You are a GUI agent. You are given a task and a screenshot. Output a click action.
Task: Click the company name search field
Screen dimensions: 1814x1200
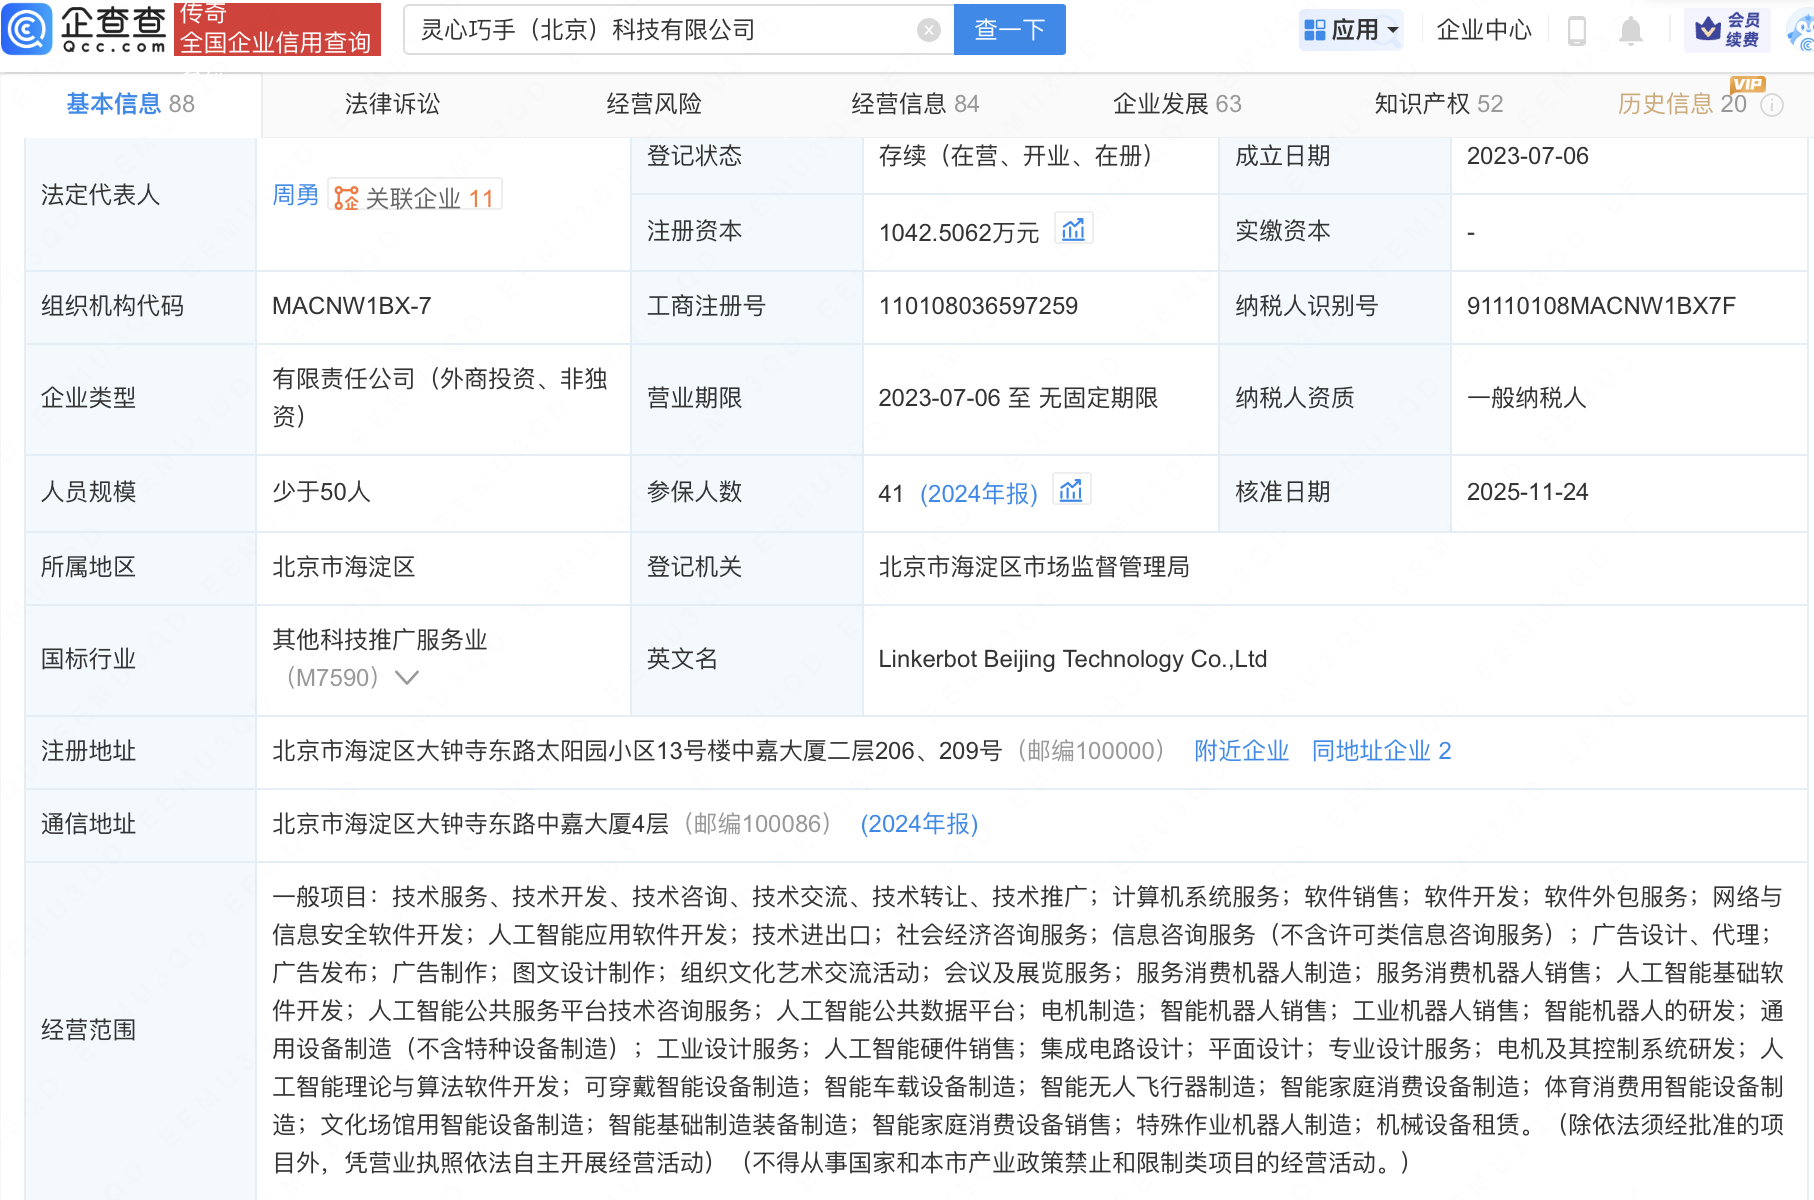pos(660,30)
